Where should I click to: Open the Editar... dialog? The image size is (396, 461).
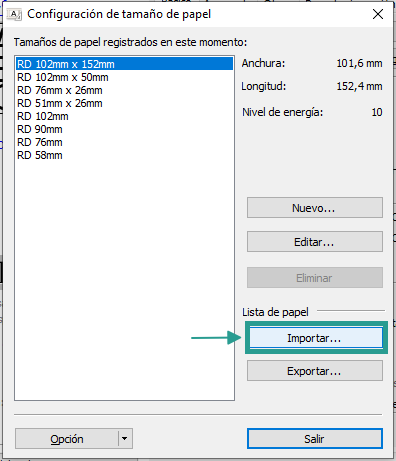(x=315, y=242)
